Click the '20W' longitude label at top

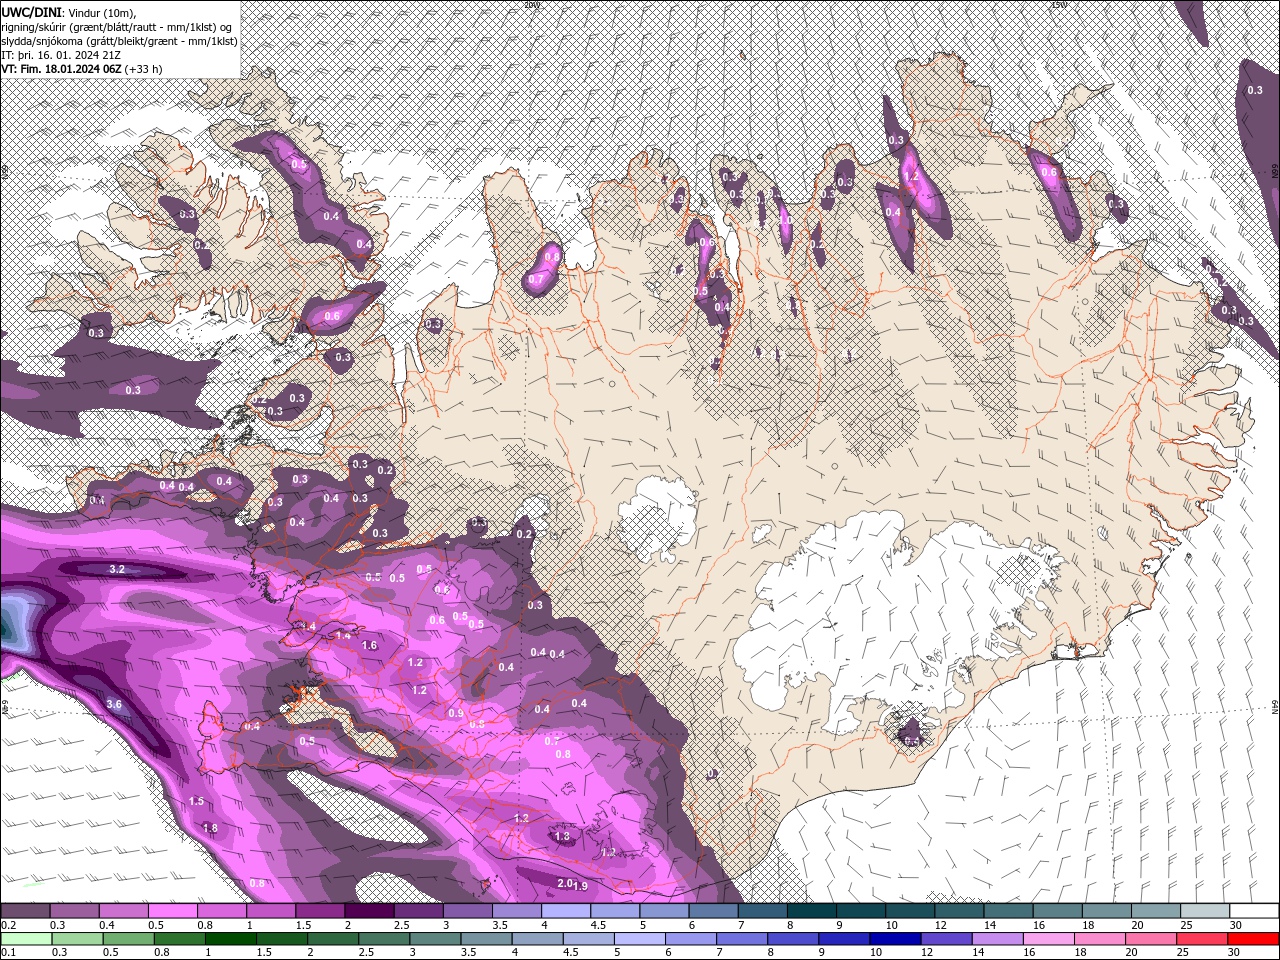(531, 4)
